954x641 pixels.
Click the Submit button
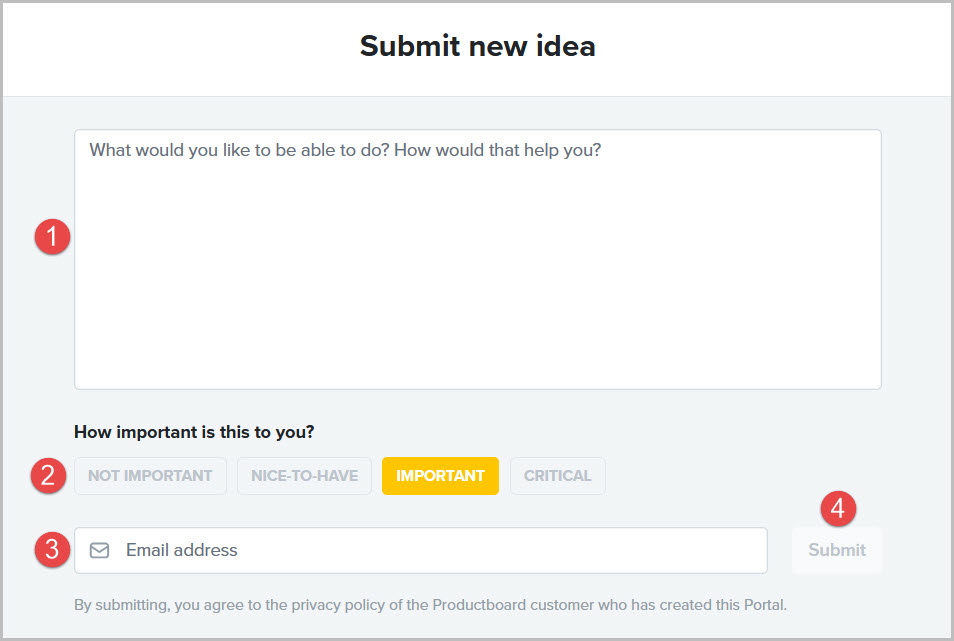click(x=837, y=550)
